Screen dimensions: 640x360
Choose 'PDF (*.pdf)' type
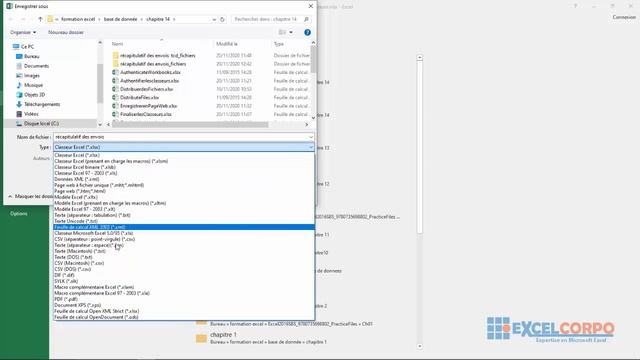[x=184, y=299]
